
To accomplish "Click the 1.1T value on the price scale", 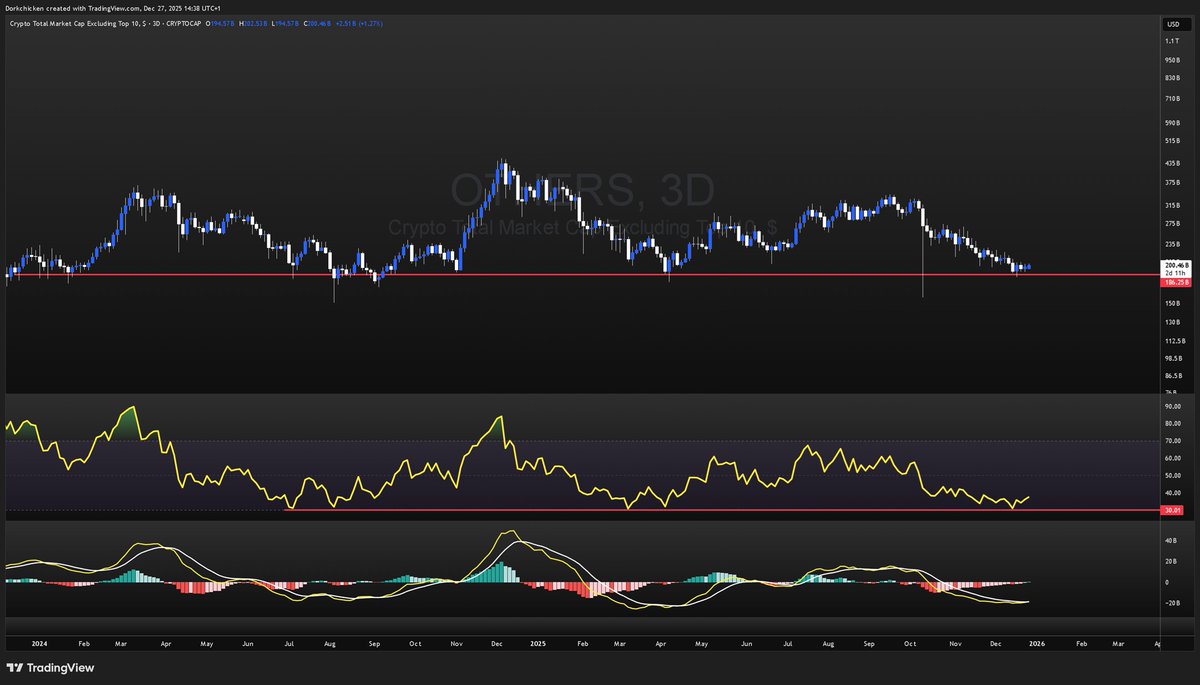I will (1170, 41).
